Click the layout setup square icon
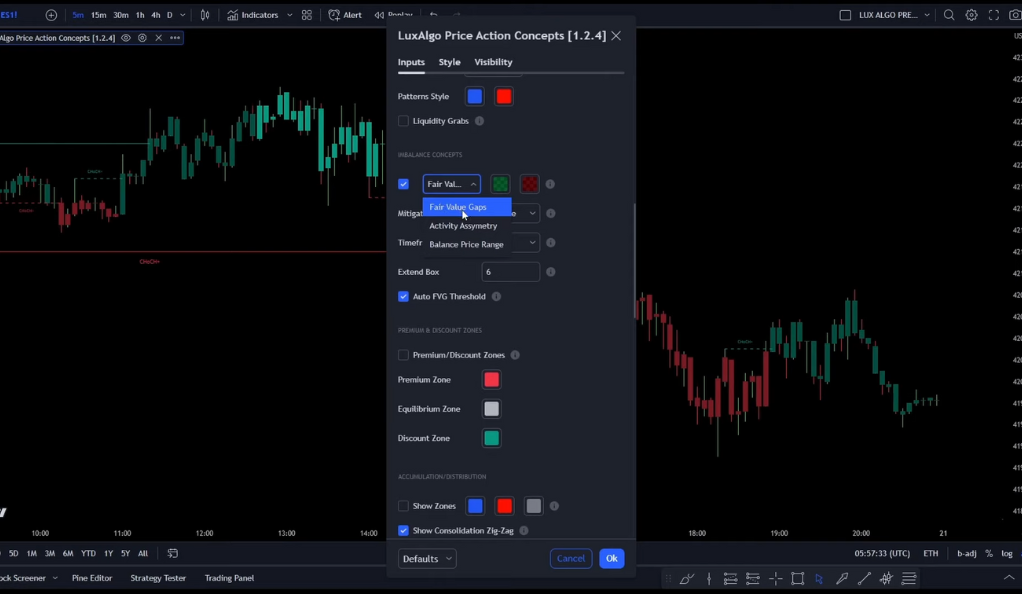This screenshot has height=594, width=1022. (845, 15)
